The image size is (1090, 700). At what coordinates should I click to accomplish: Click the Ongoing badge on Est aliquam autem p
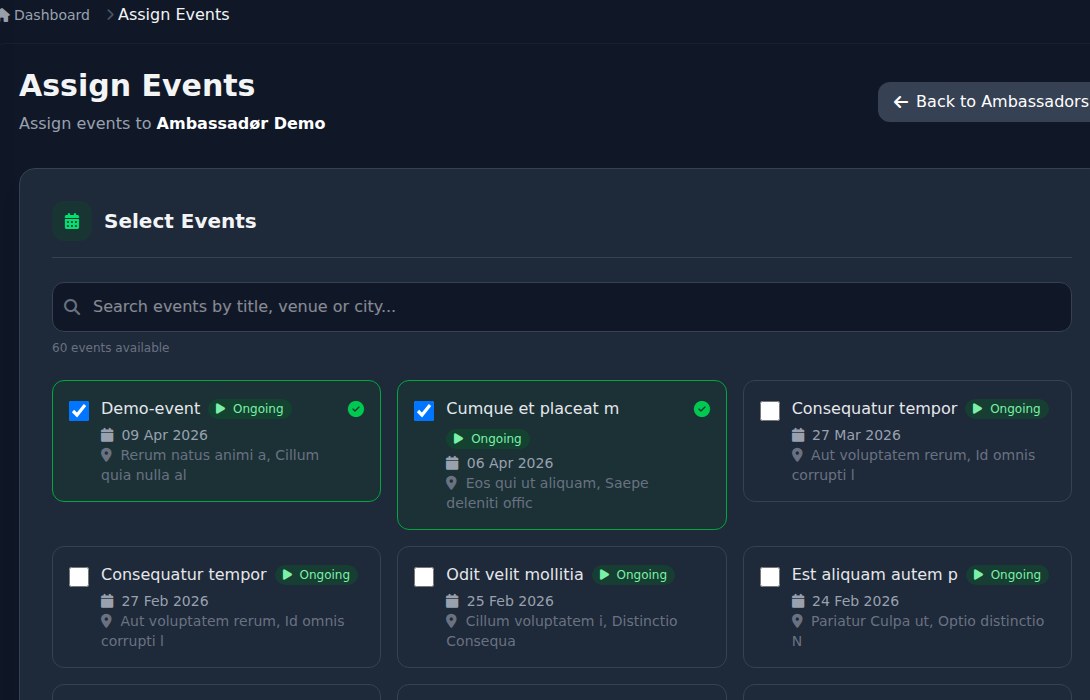1007,575
